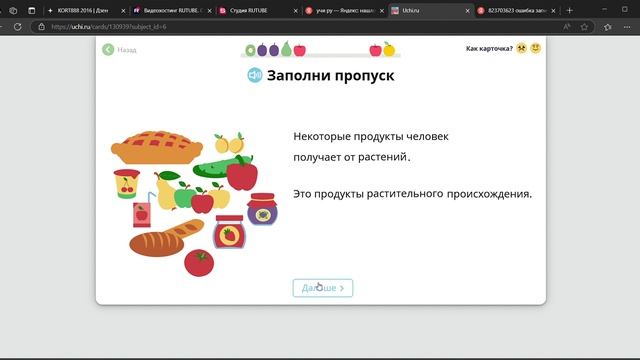640x360 pixels.
Task: Reload the page
Action: [x=18, y=27]
